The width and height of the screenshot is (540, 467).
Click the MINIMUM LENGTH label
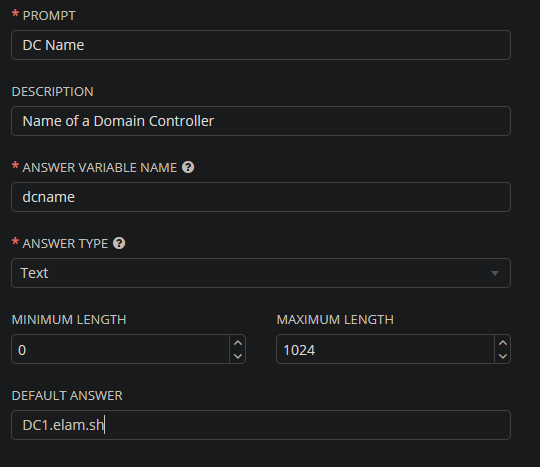pyautogui.click(x=69, y=320)
